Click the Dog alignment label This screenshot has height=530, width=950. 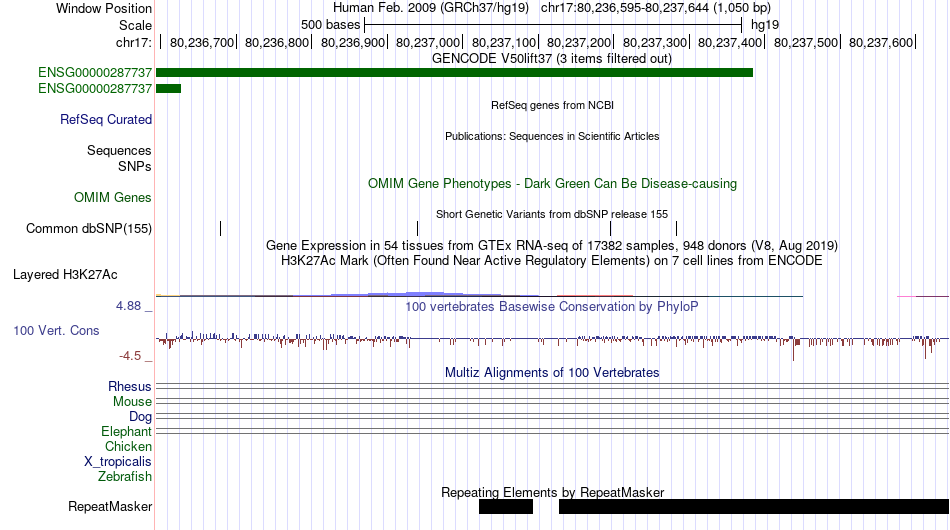tap(140, 417)
